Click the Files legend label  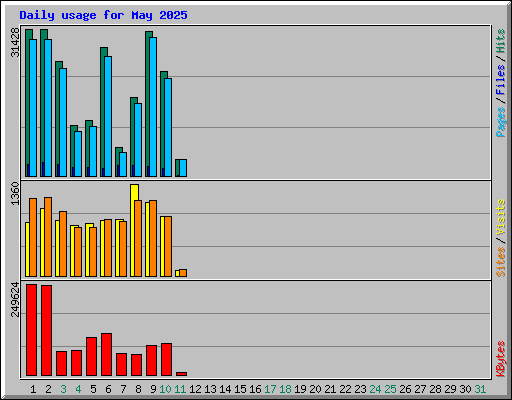point(500,80)
